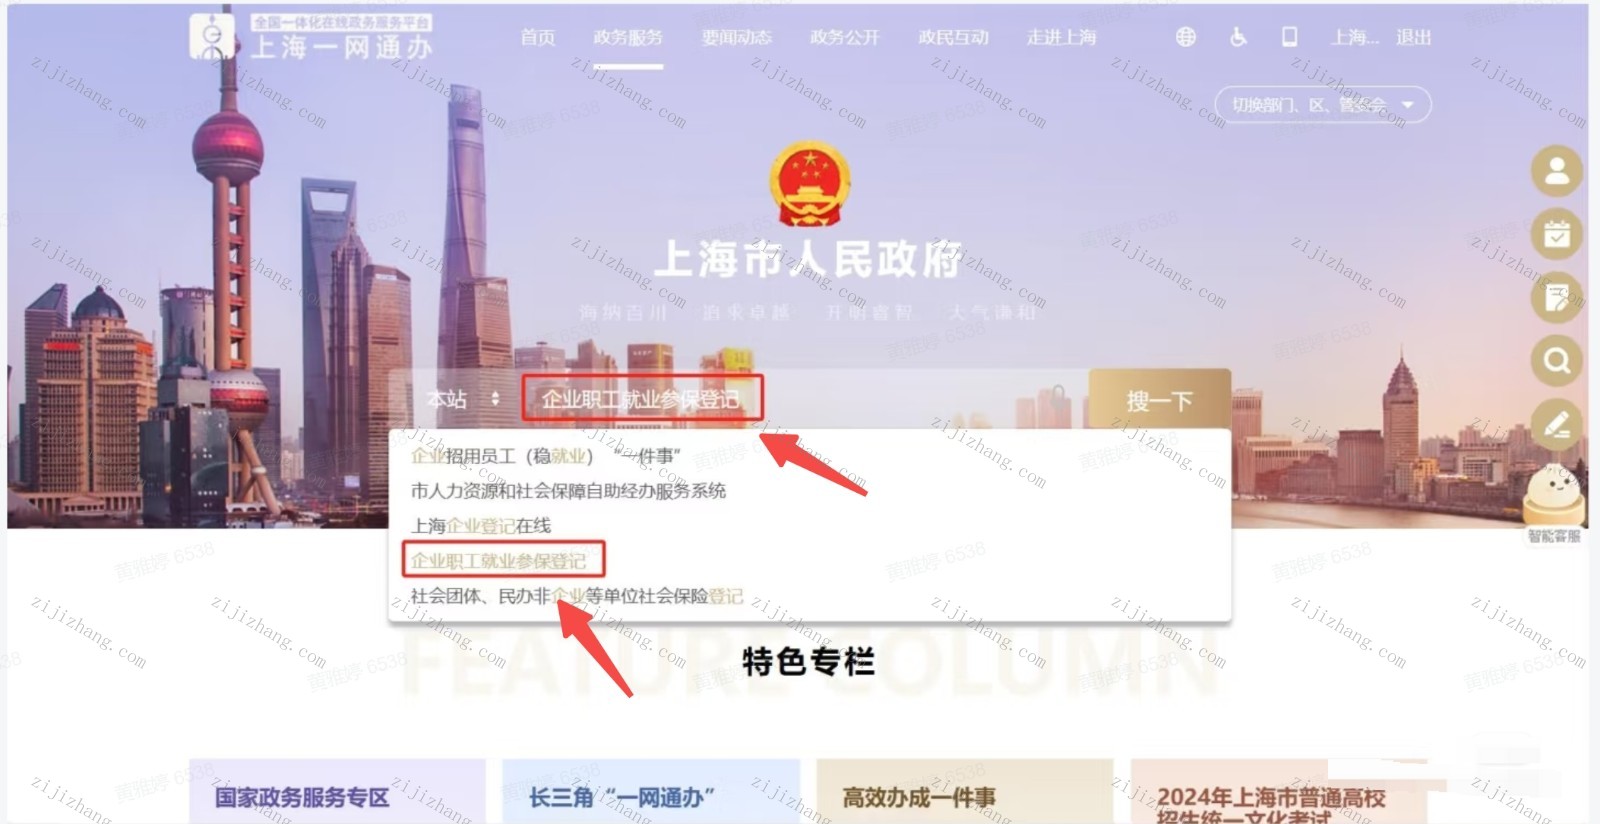Open the user profile icon in right sidebar

[1557, 170]
